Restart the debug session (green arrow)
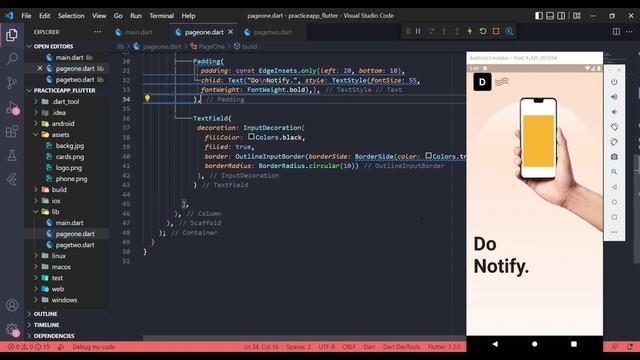 click(x=483, y=31)
